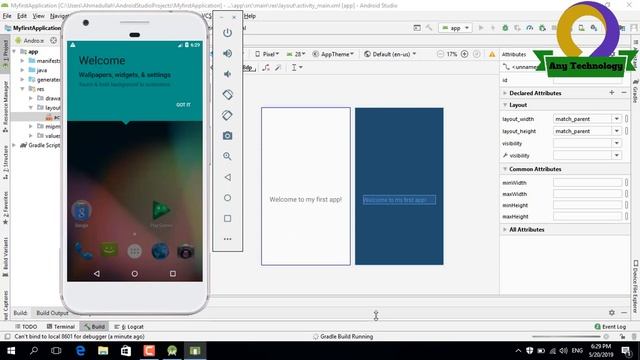Tap the phone screen Home navigation button
The height and width of the screenshot is (360, 640).
coord(135,273)
